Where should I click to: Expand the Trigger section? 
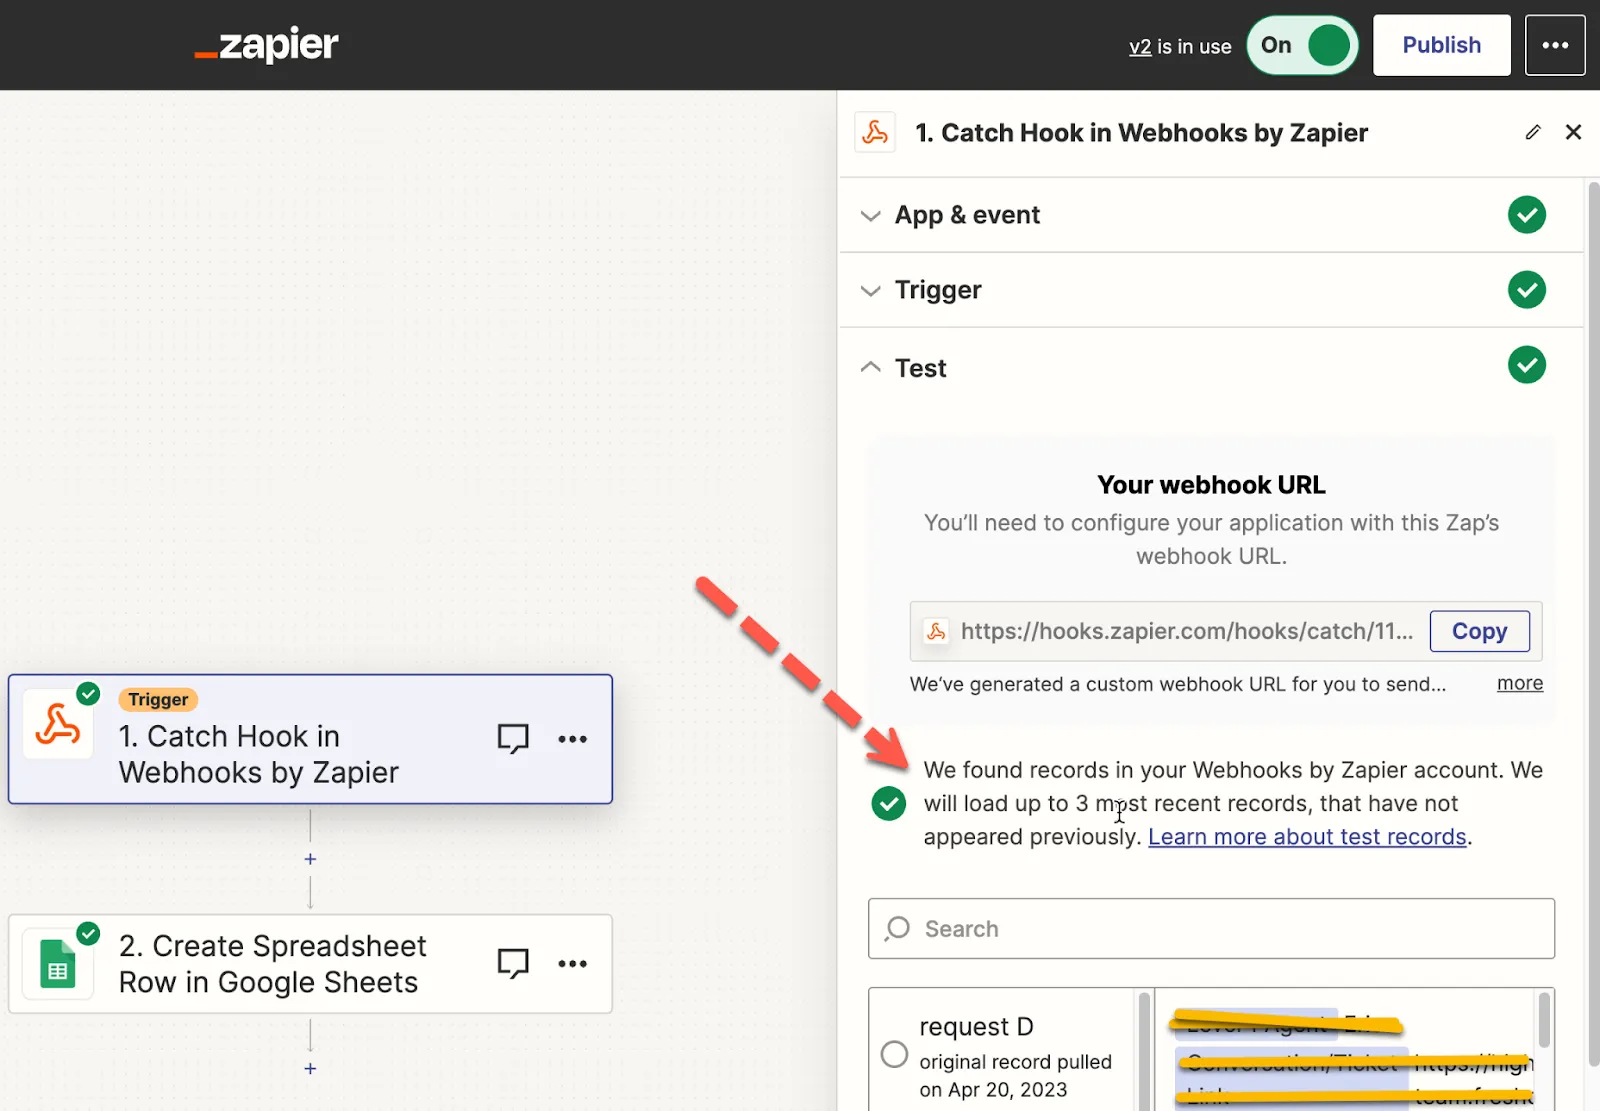pyautogui.click(x=871, y=291)
